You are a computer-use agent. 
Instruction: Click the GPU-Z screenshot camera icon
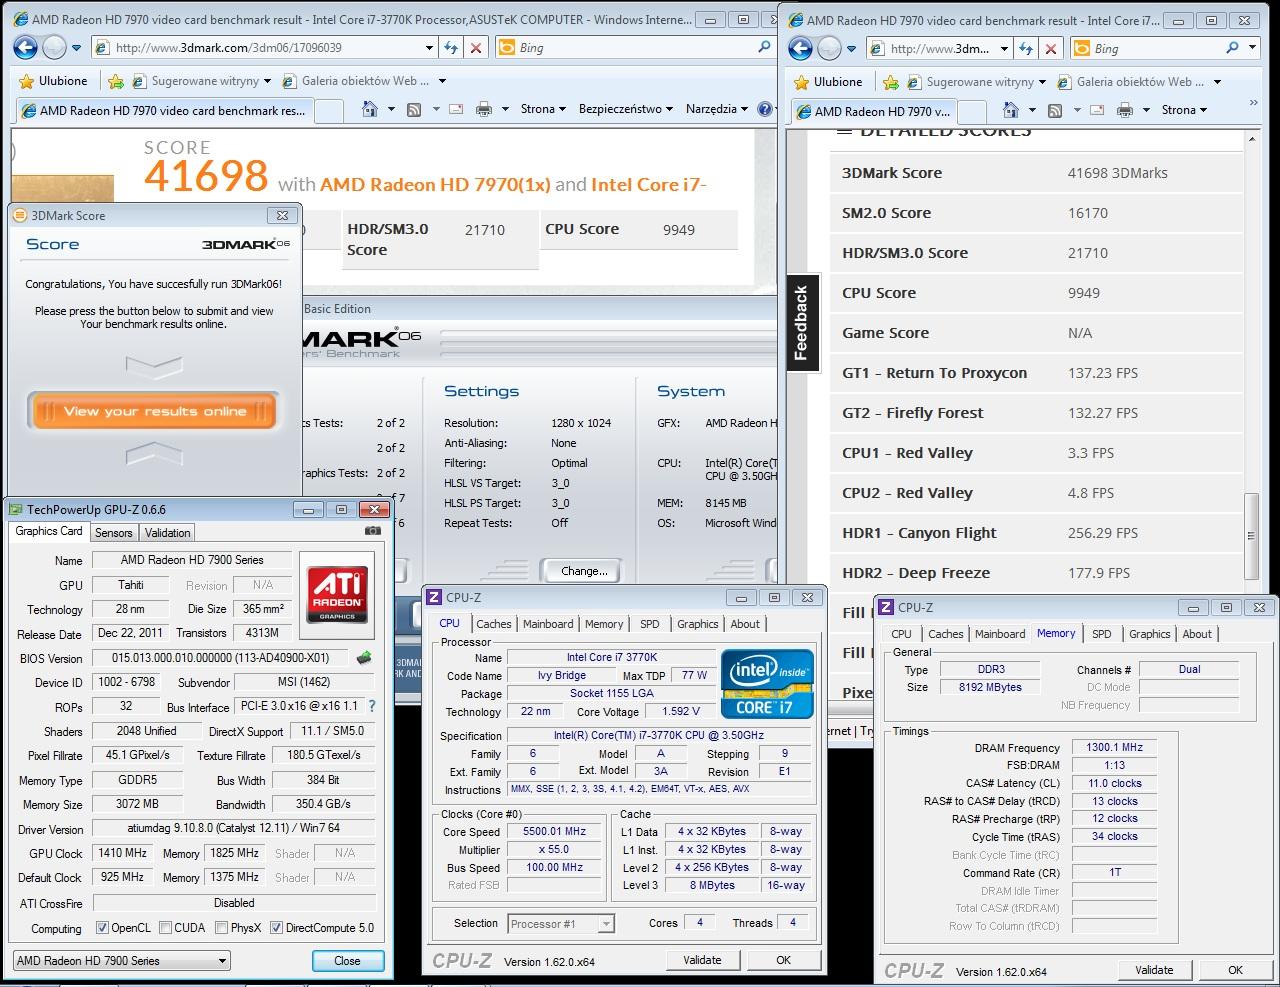(373, 531)
